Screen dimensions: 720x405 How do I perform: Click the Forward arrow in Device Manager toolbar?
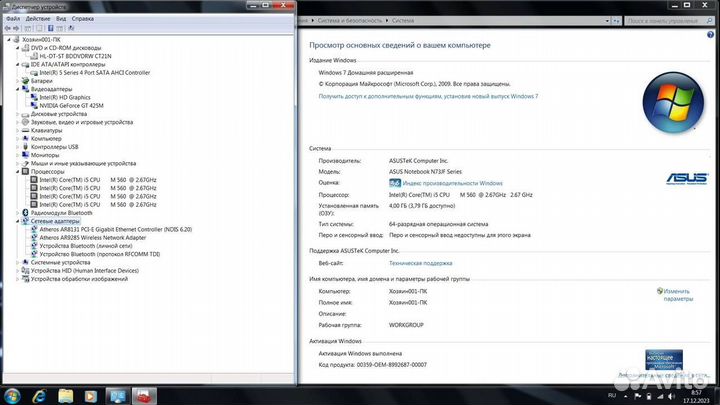point(16,28)
